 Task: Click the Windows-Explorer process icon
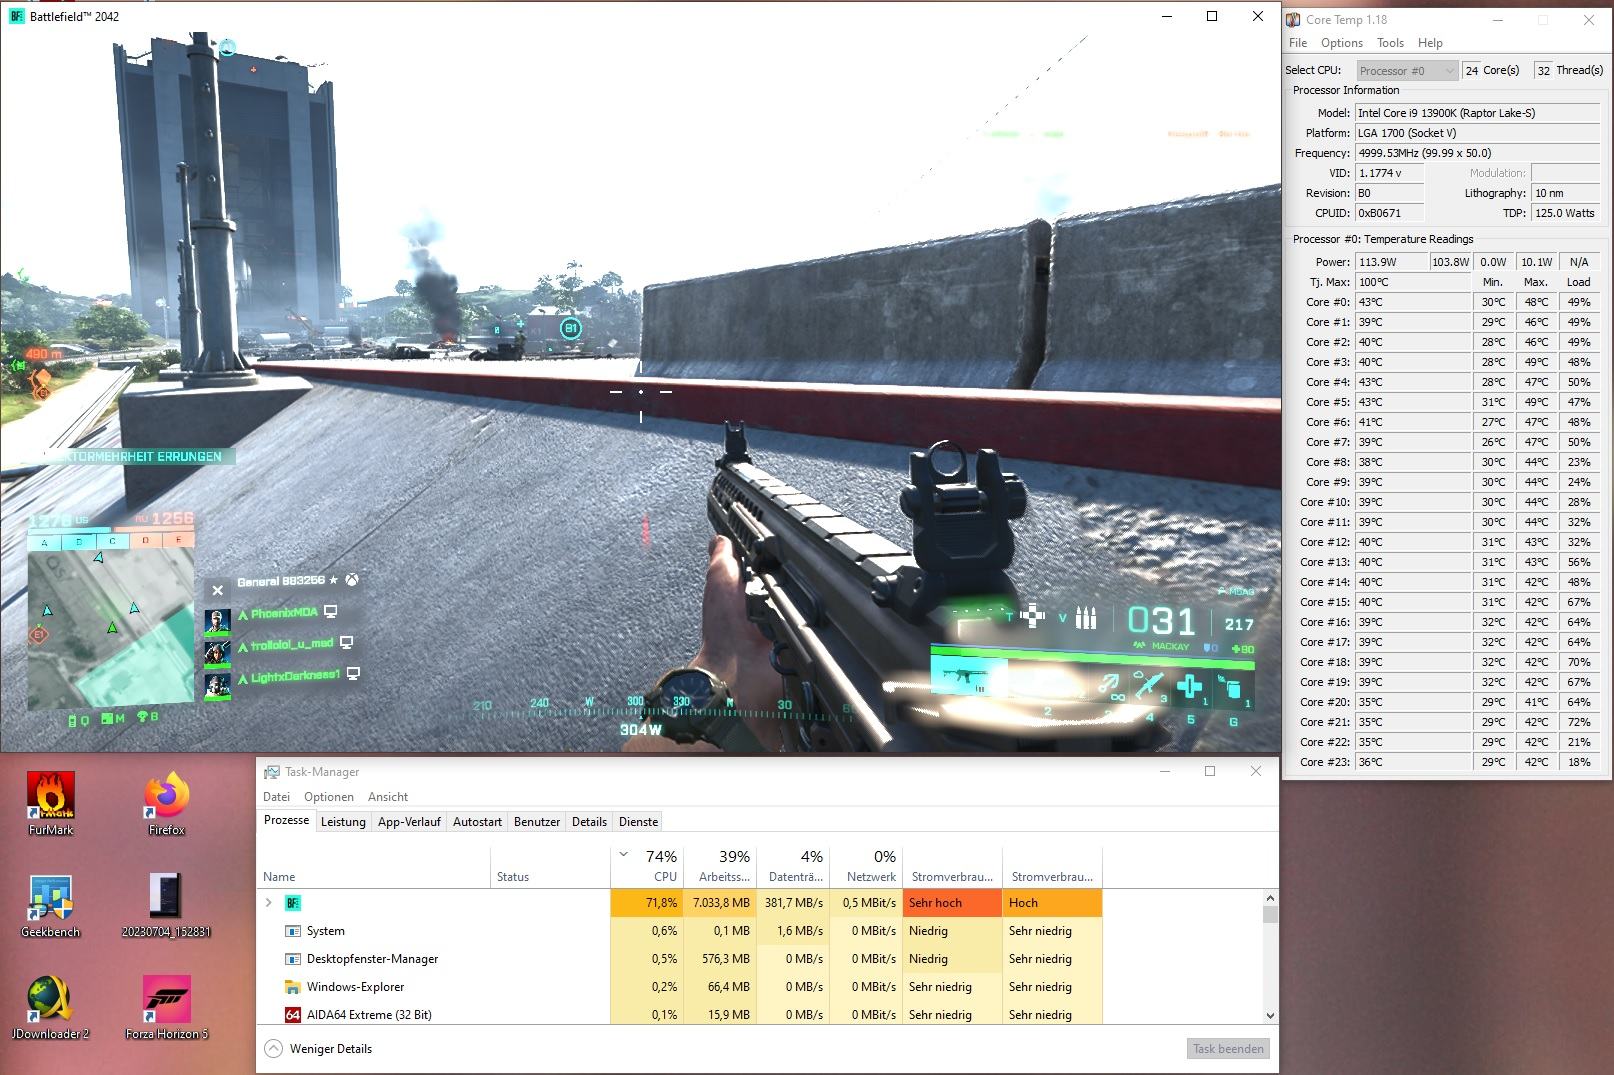tap(293, 986)
